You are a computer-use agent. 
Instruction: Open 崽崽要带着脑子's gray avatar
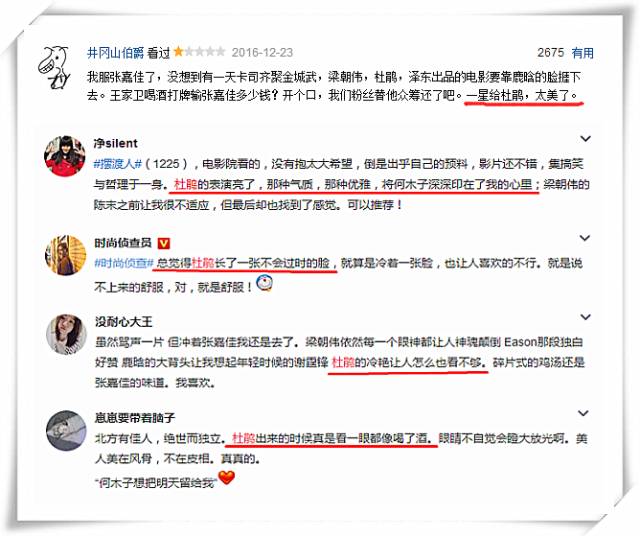tap(67, 430)
